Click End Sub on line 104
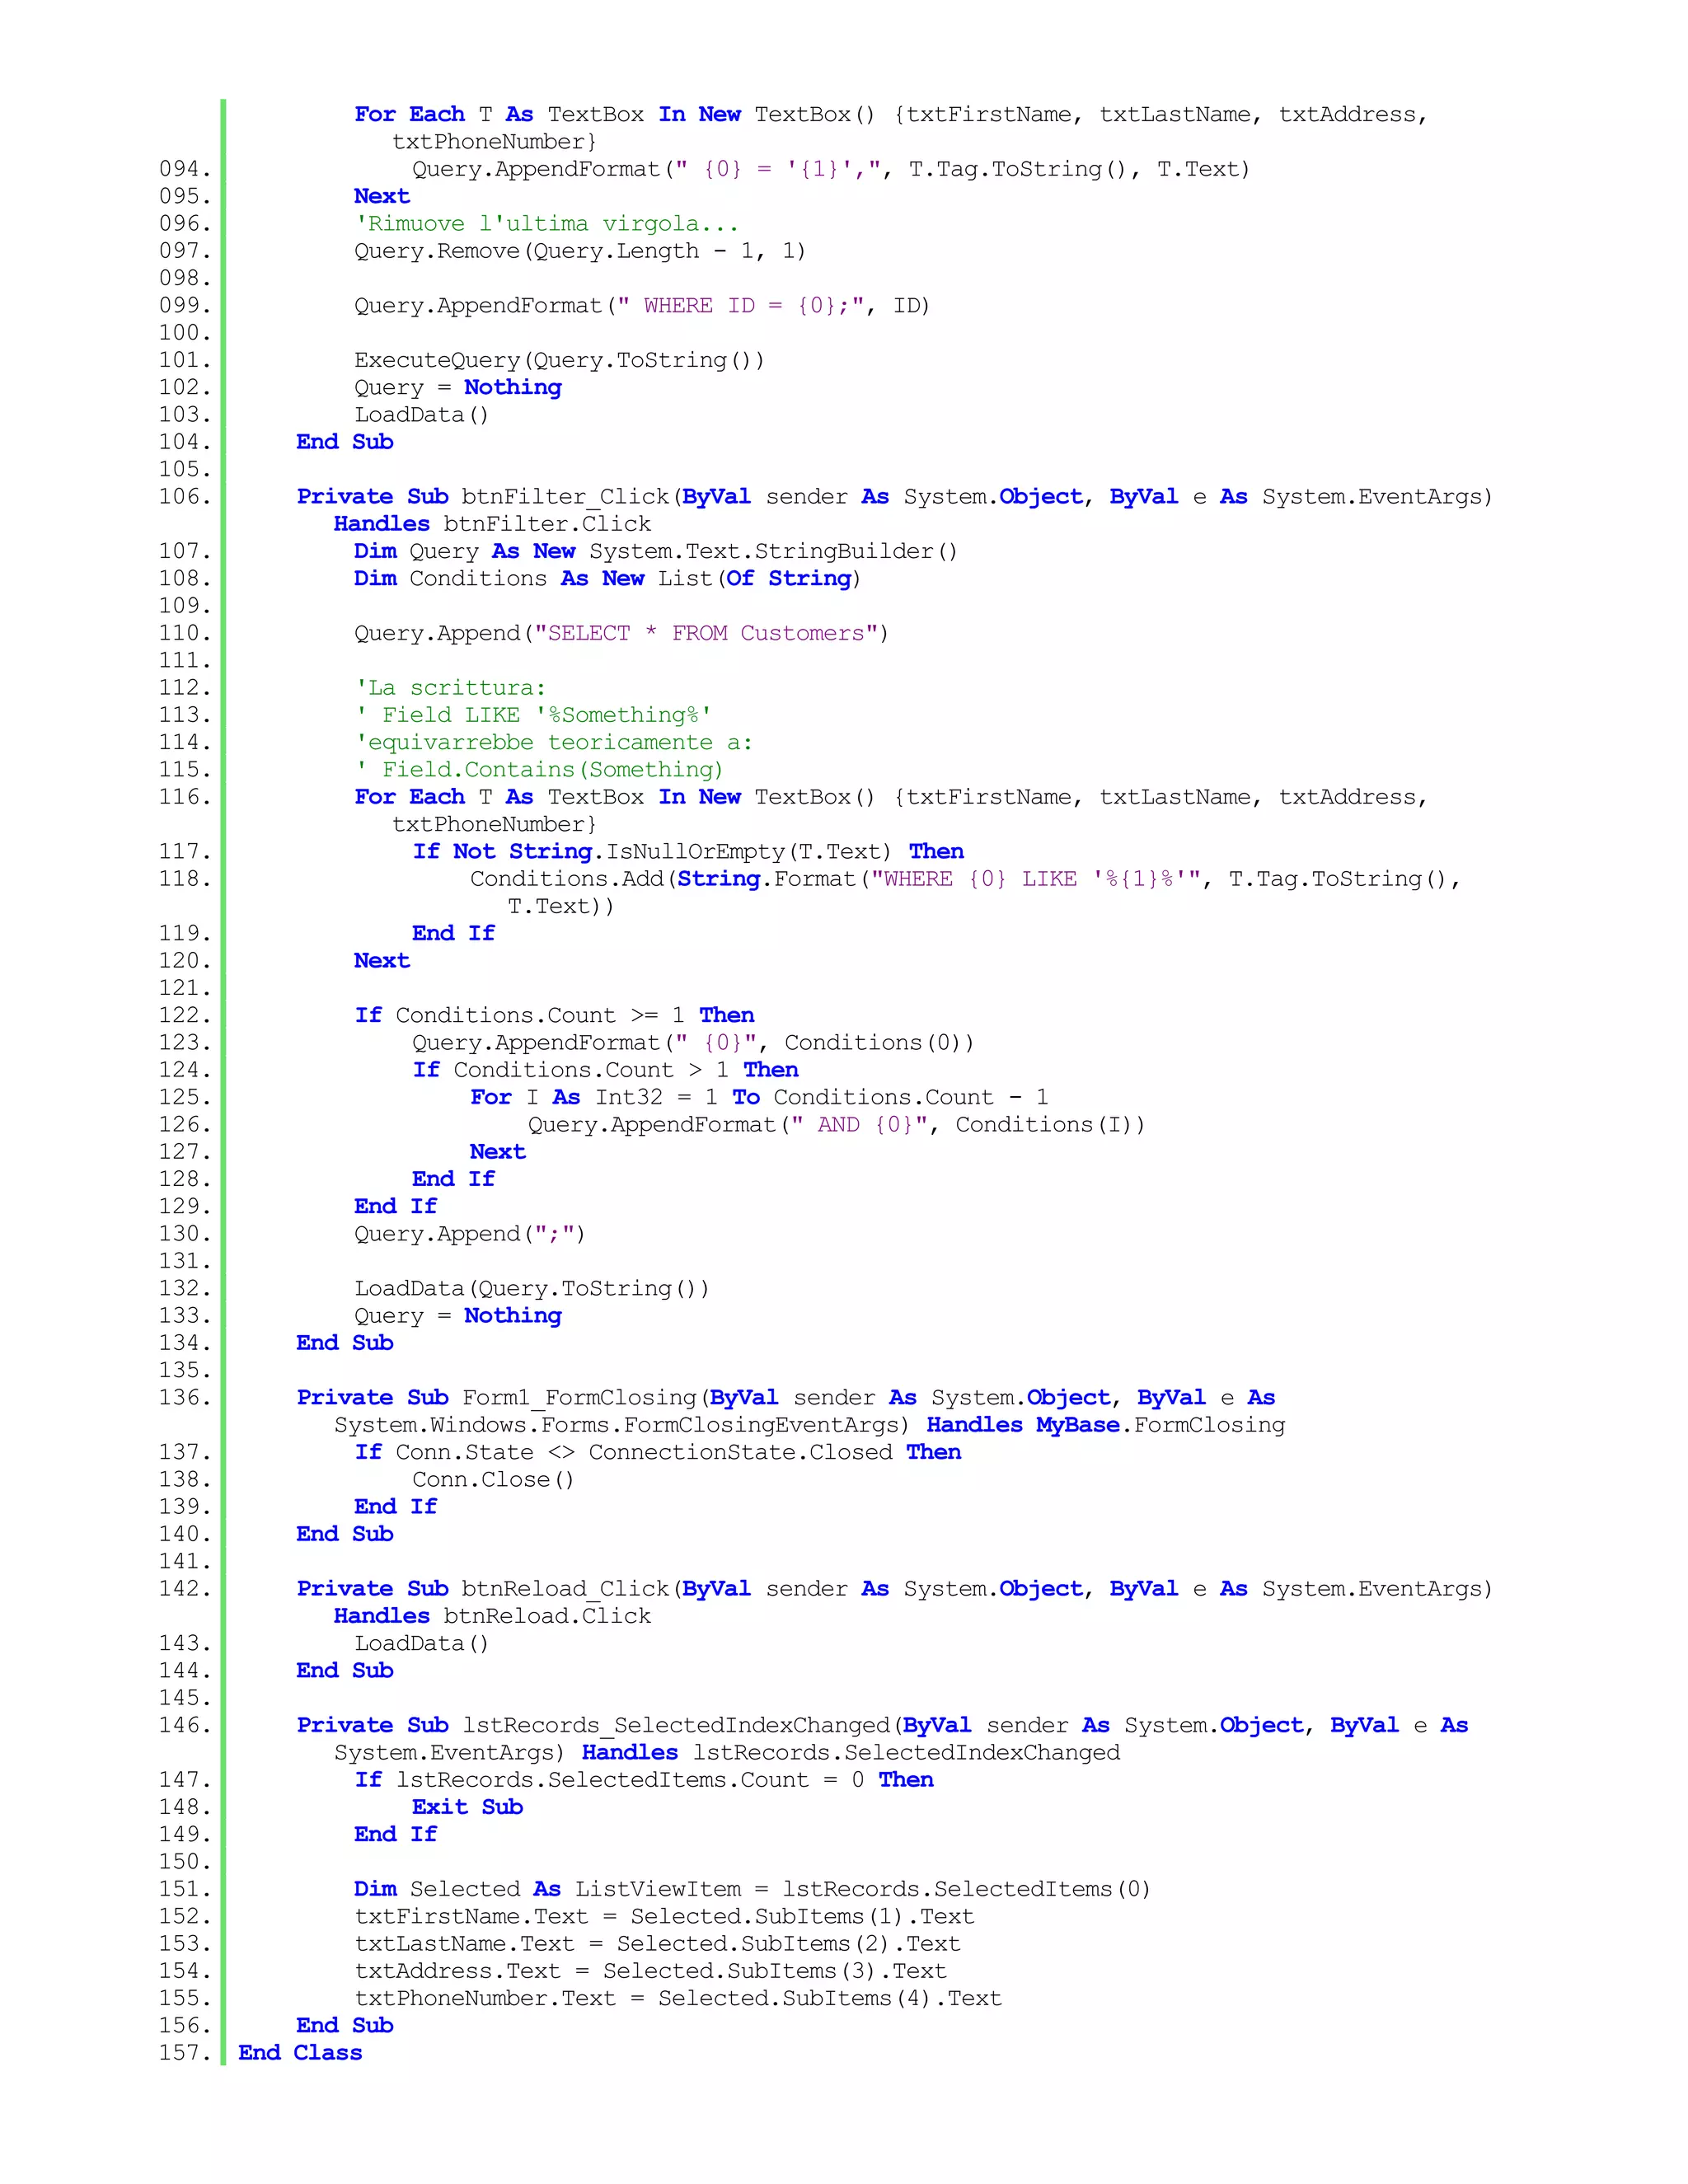The height and width of the screenshot is (2184, 1688). coord(345,442)
